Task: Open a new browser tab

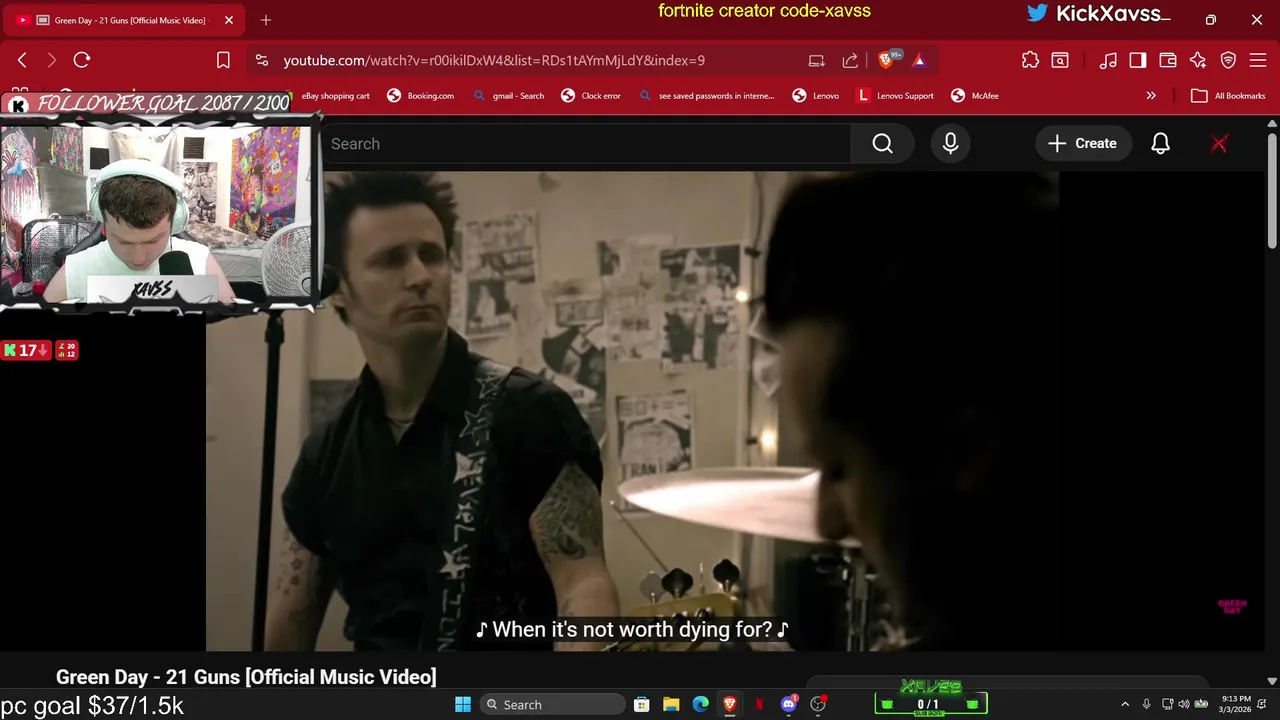Action: coord(266,20)
